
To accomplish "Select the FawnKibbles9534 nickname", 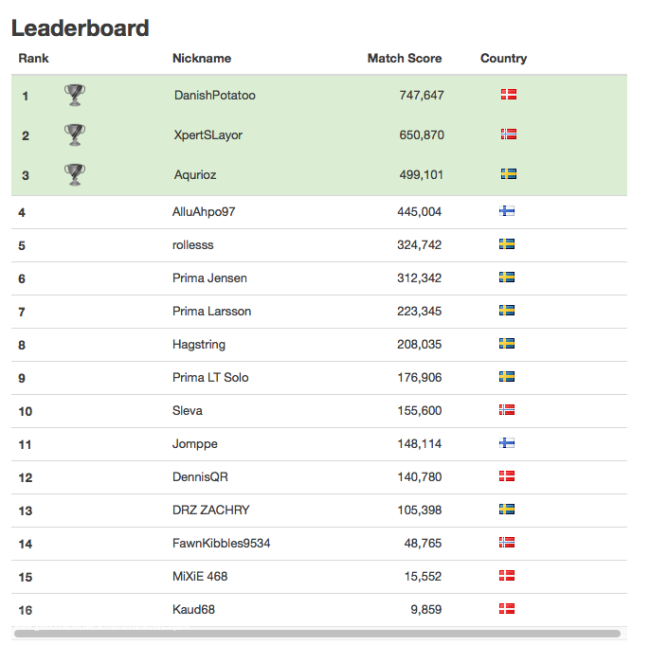I will [x=221, y=543].
